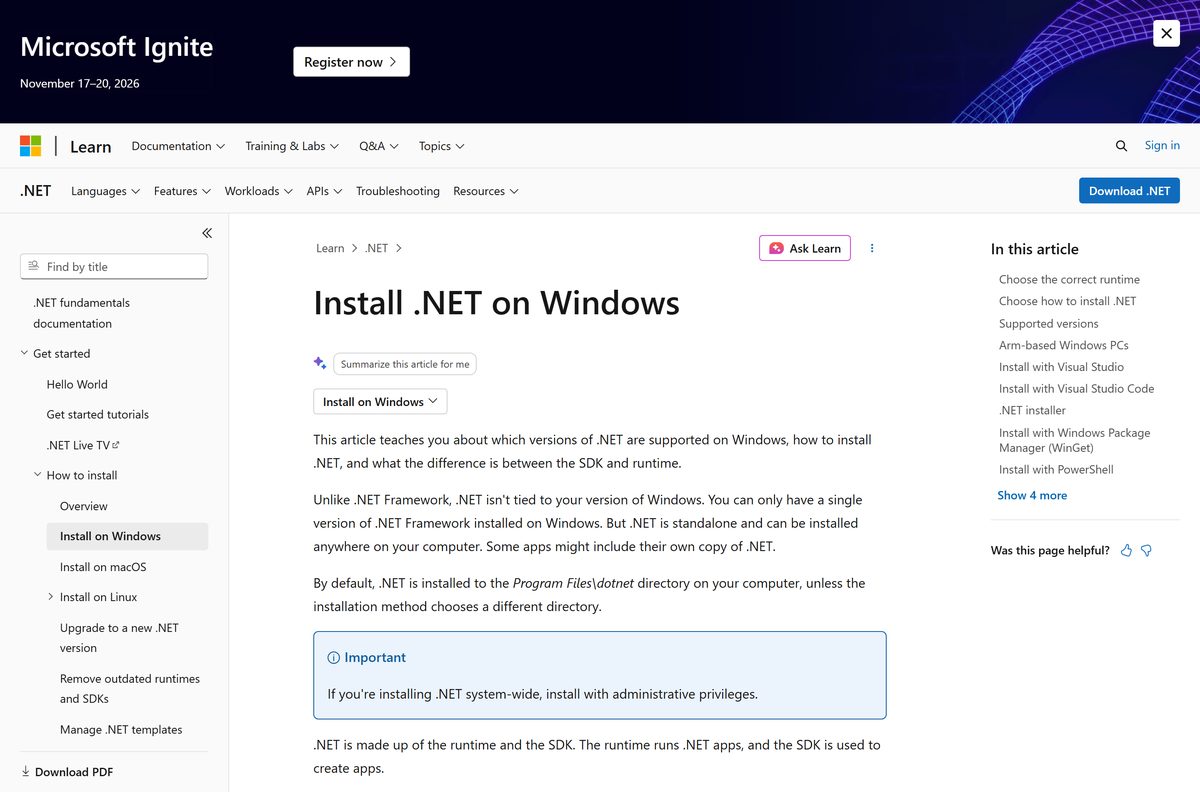The height and width of the screenshot is (792, 1200).
Task: Open Manage .NET templates in sidebar
Action: click(121, 730)
